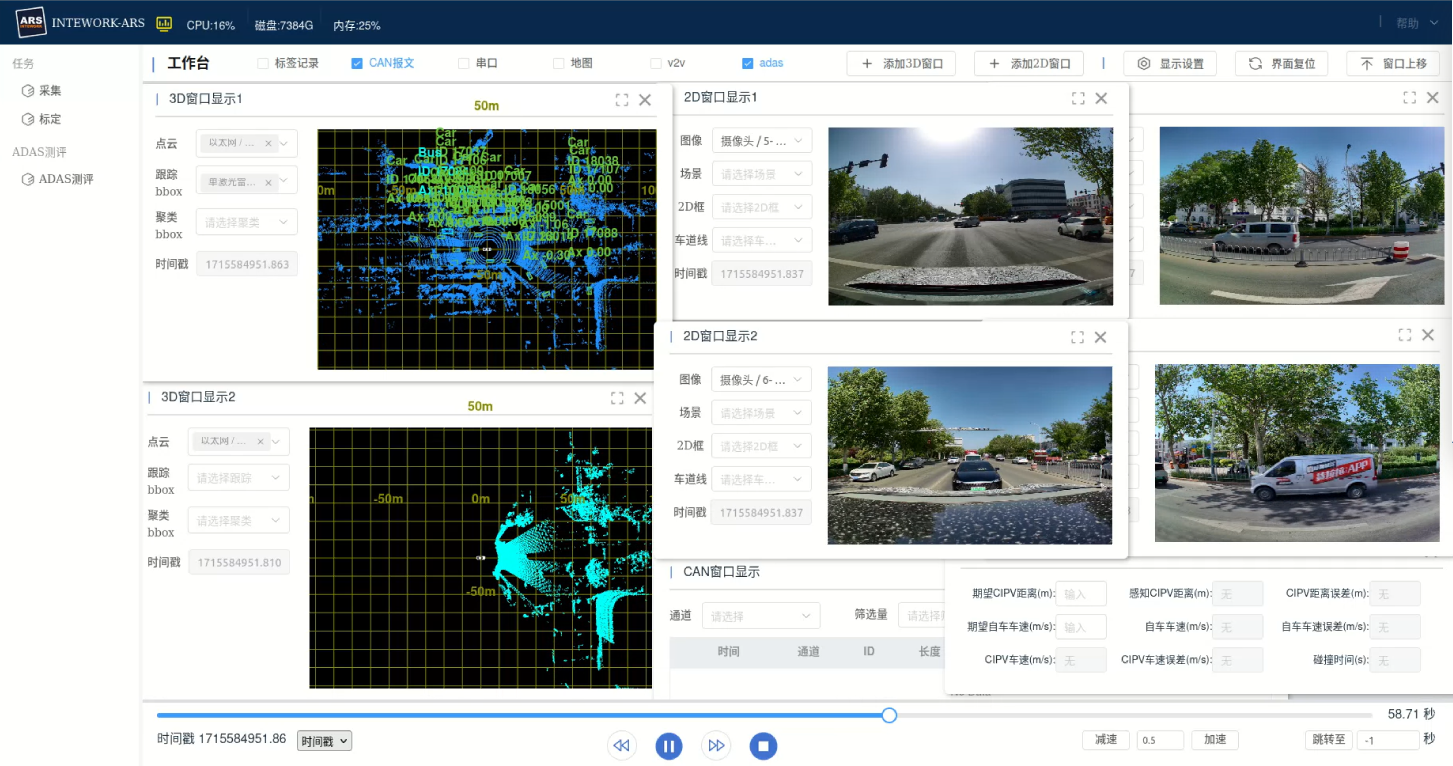Stop the playback with square icon

(x=763, y=746)
